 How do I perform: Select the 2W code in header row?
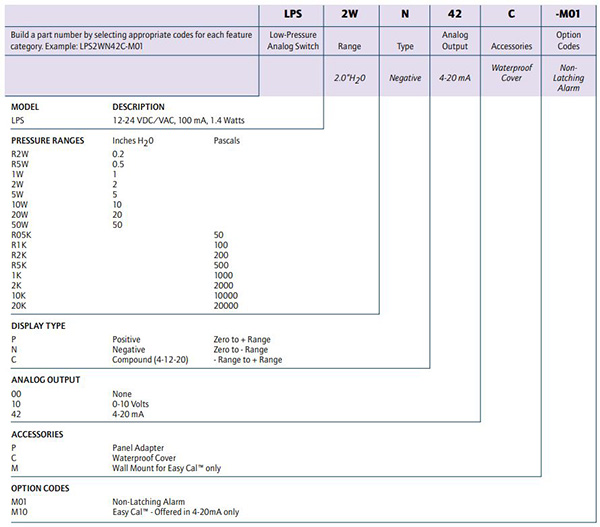tap(349, 17)
